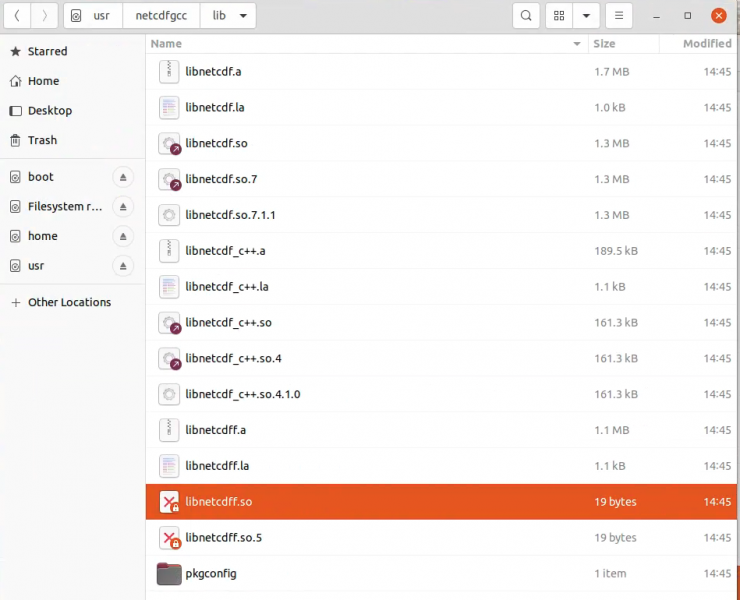Select the pkgconfig folder
The height and width of the screenshot is (600, 740).
coord(210,574)
